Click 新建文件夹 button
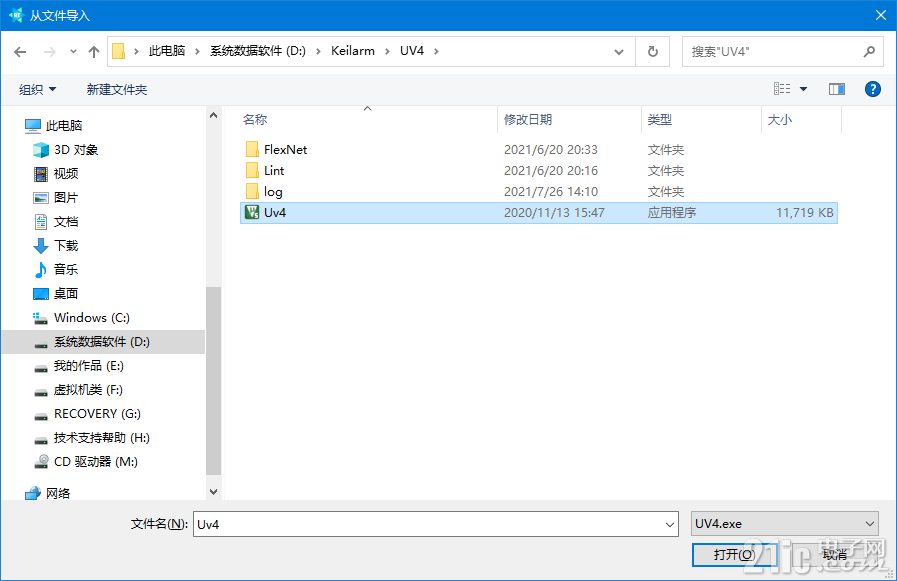897x581 pixels. click(117, 89)
